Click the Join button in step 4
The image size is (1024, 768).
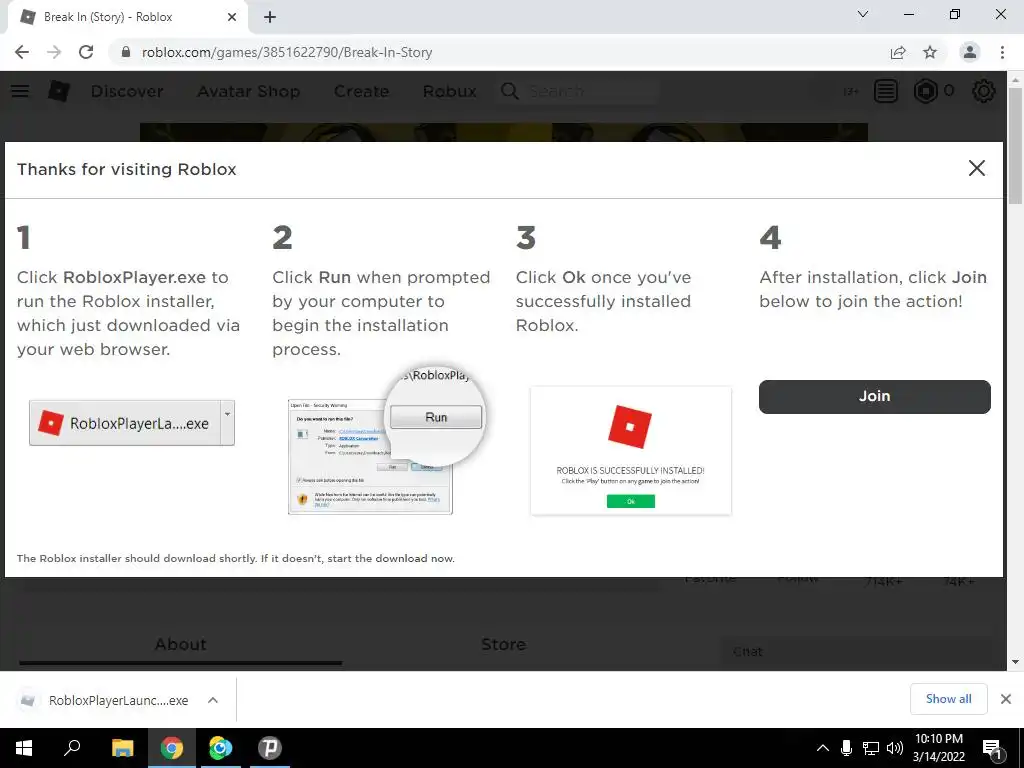coord(874,396)
